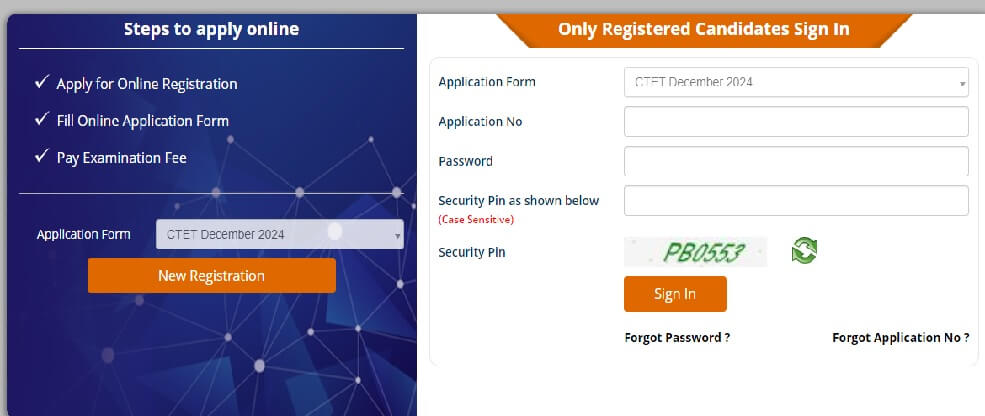The image size is (985, 416).
Task: Click the PB0553 security pin image
Action: 695,252
